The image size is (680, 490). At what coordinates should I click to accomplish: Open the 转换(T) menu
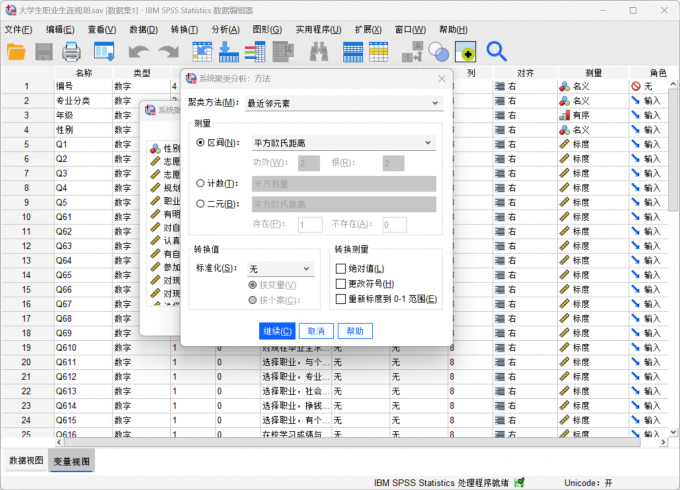184,29
